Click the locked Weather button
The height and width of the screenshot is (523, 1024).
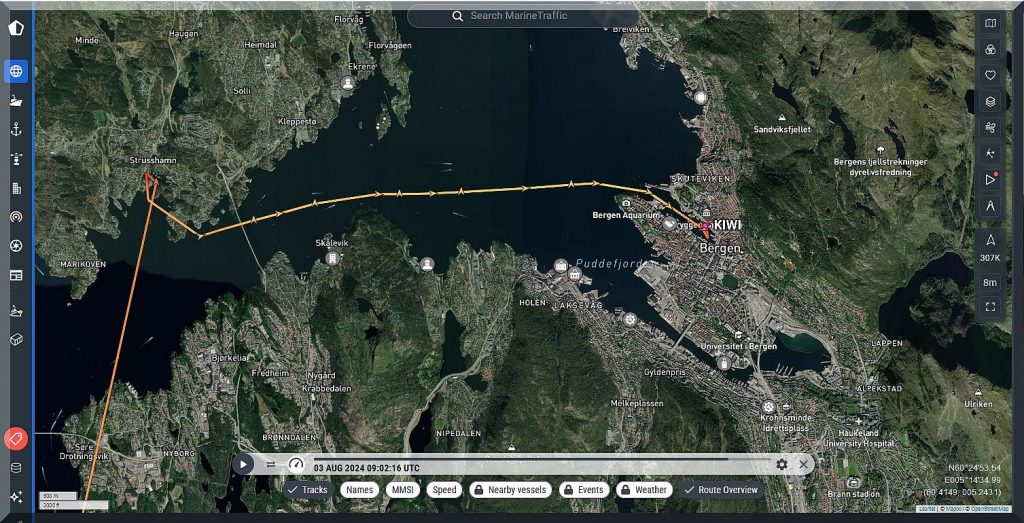643,490
